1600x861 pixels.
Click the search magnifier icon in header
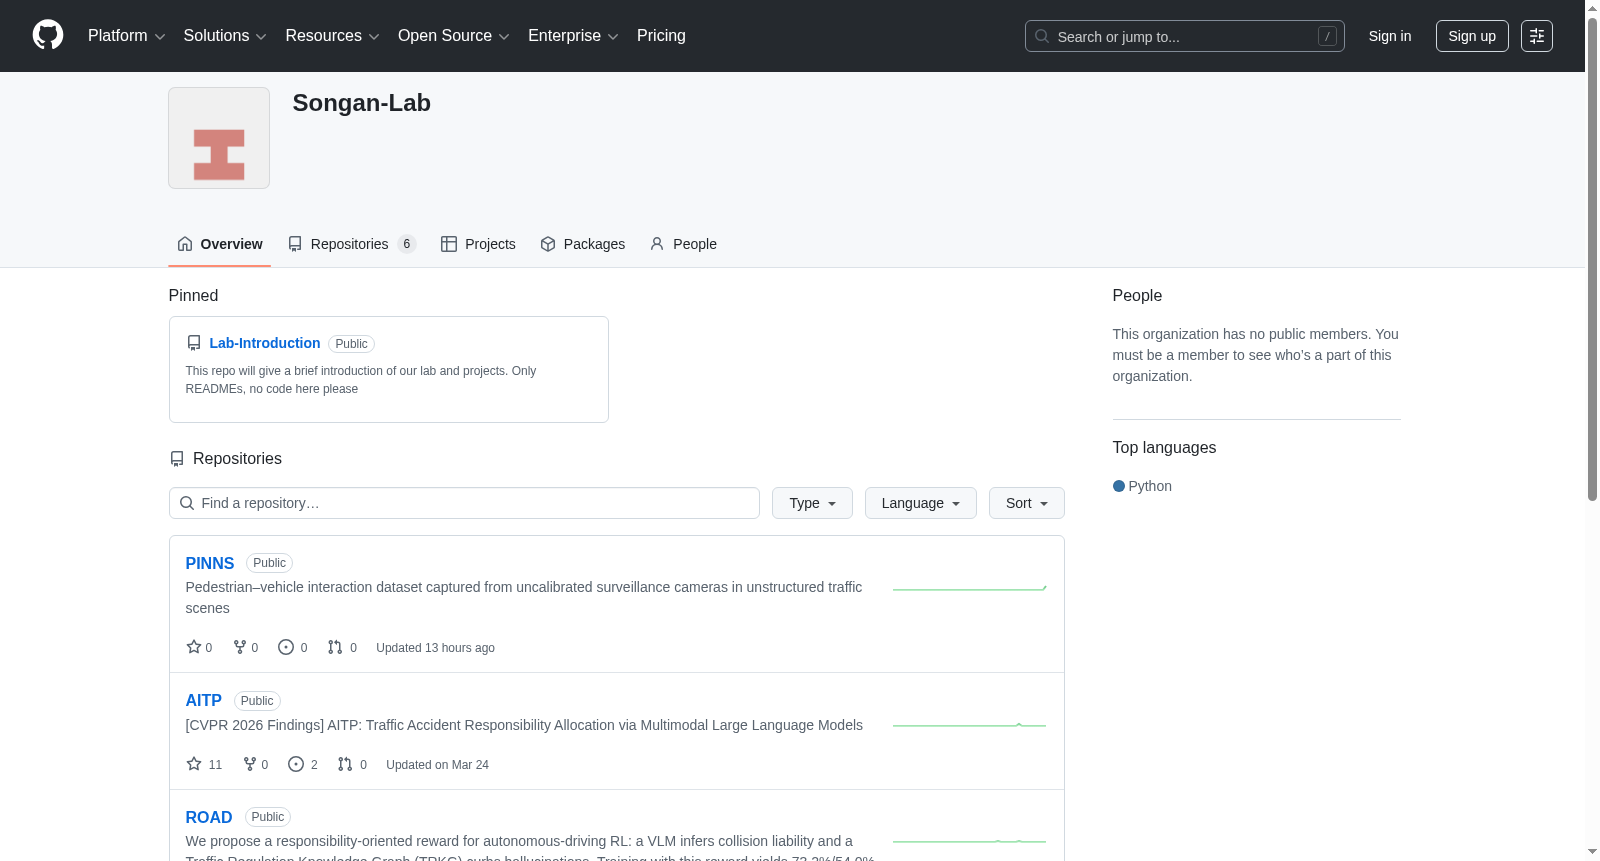pos(1042,36)
